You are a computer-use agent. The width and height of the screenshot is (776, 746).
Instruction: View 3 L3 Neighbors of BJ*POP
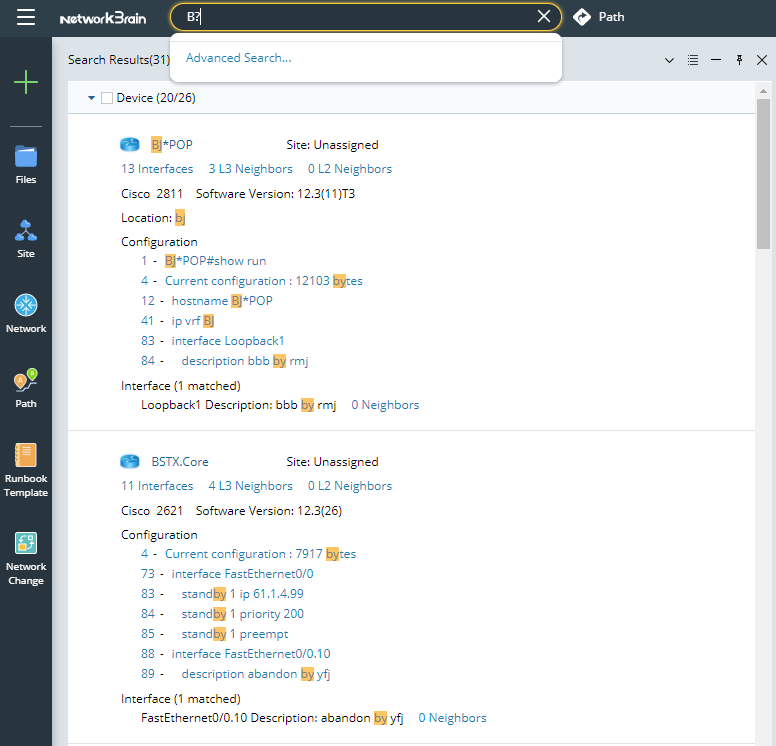pyautogui.click(x=250, y=169)
